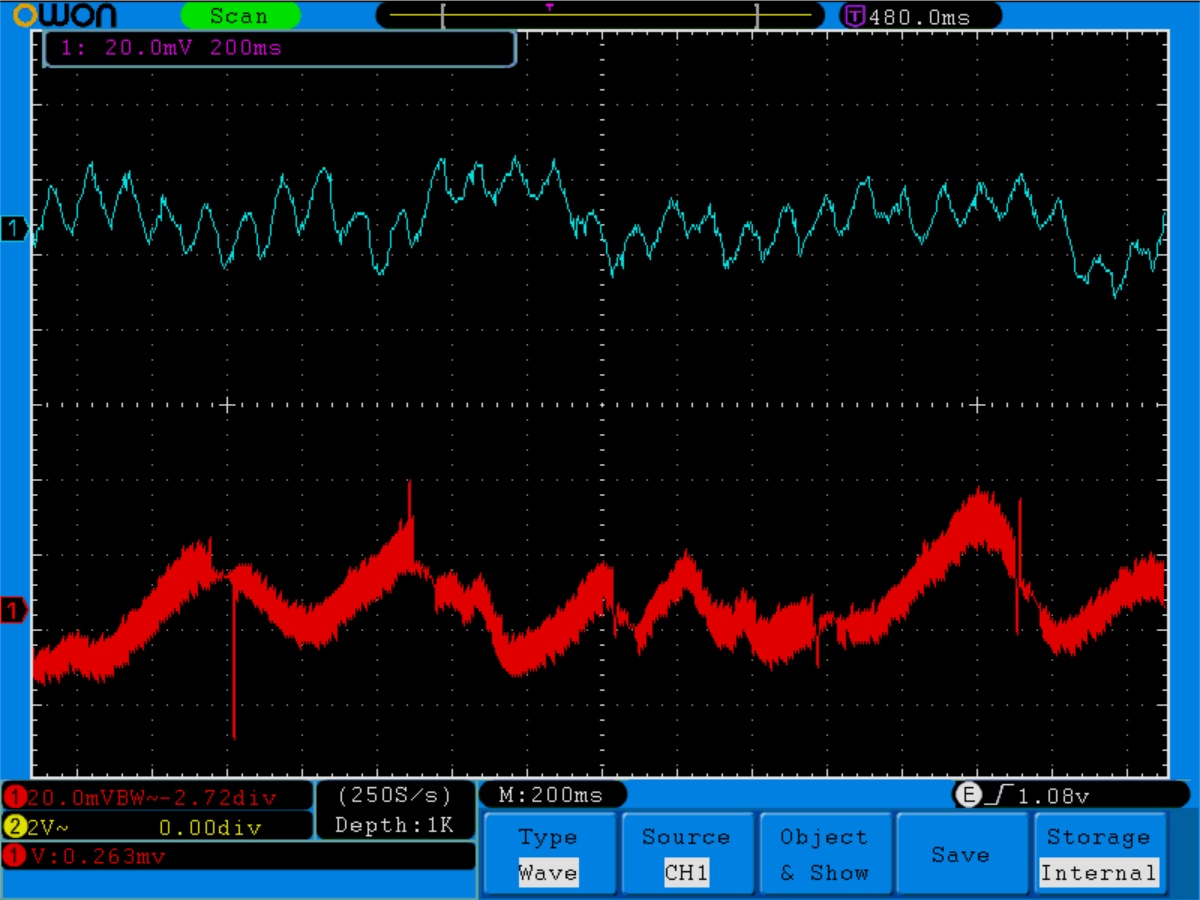The height and width of the screenshot is (900, 1200).
Task: Click the red CH1 ground level marker
Action: [14, 609]
